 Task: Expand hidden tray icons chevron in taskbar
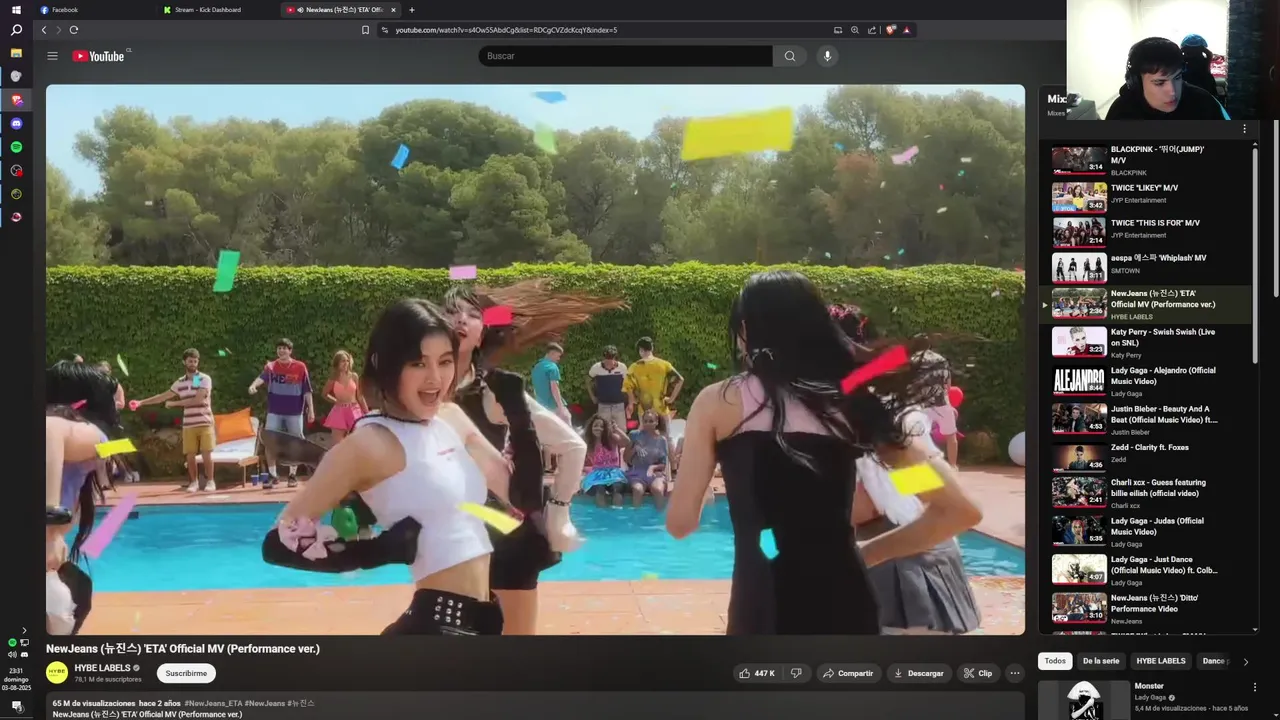[24, 631]
